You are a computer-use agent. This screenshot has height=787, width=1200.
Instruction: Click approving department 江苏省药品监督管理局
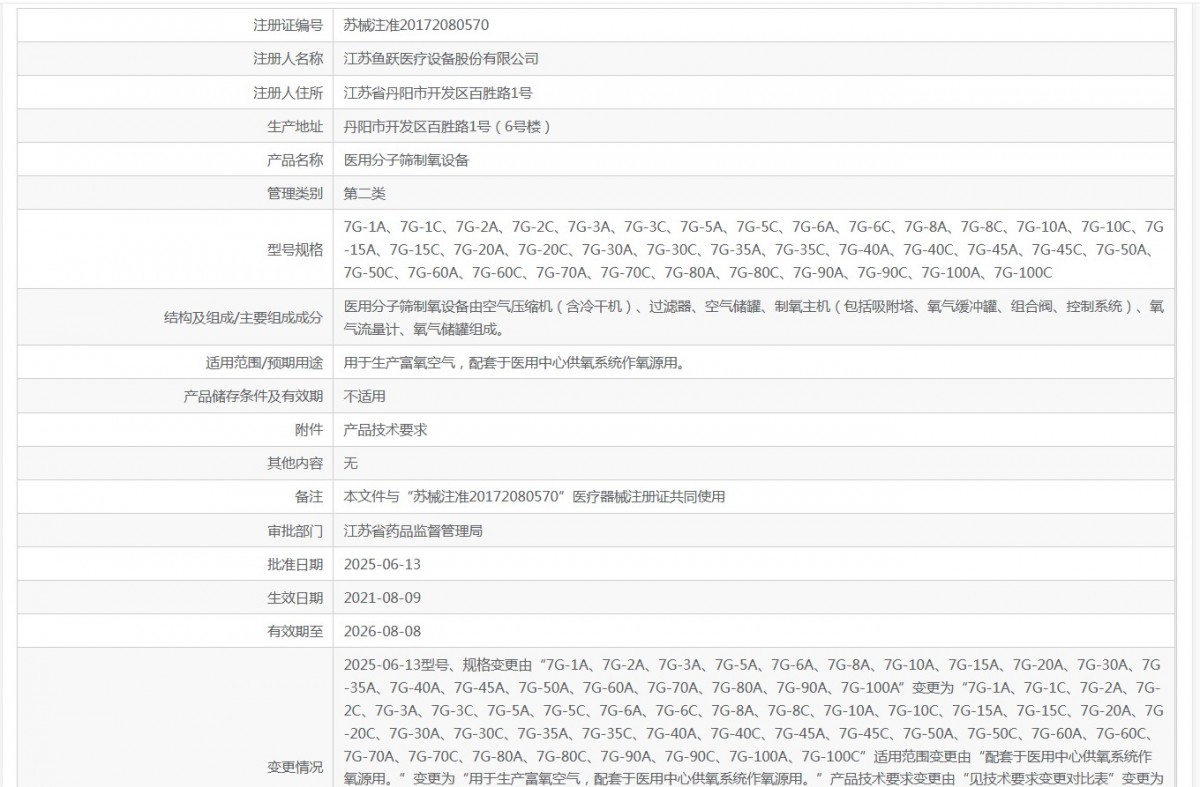point(413,531)
